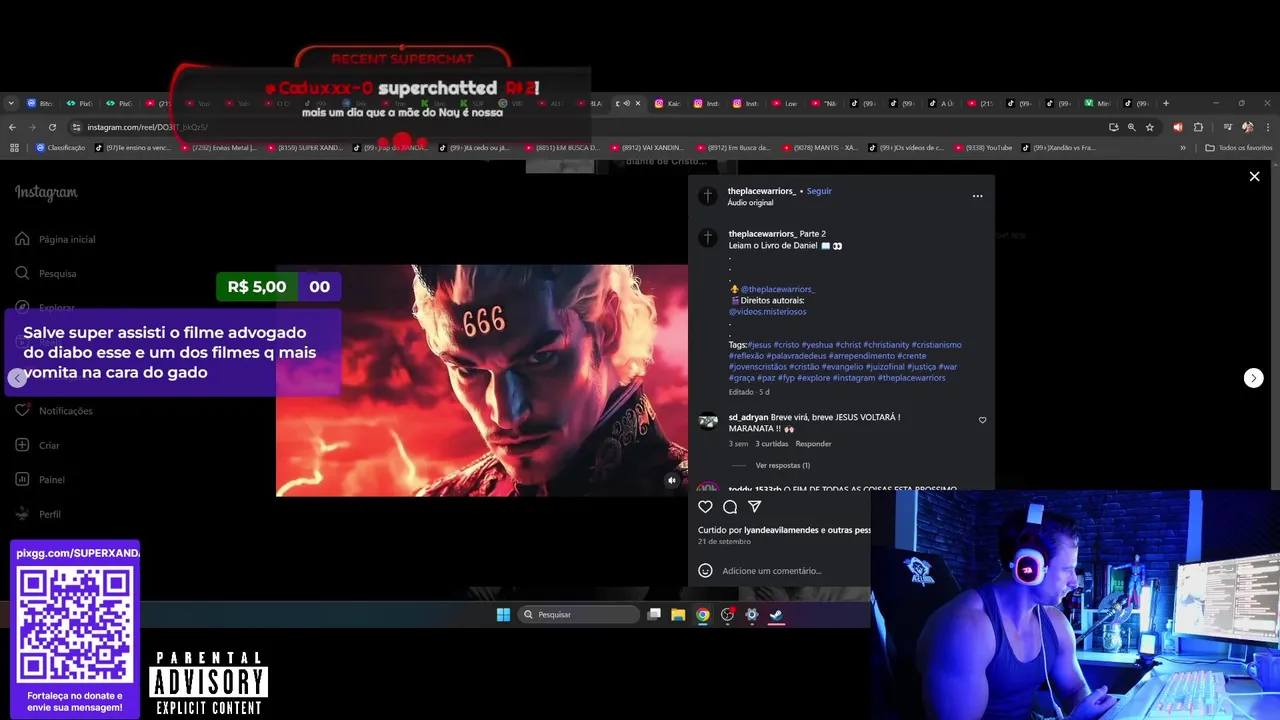The image size is (1280, 720).
Task: Open the red speaker extension icon
Action: 1178,127
